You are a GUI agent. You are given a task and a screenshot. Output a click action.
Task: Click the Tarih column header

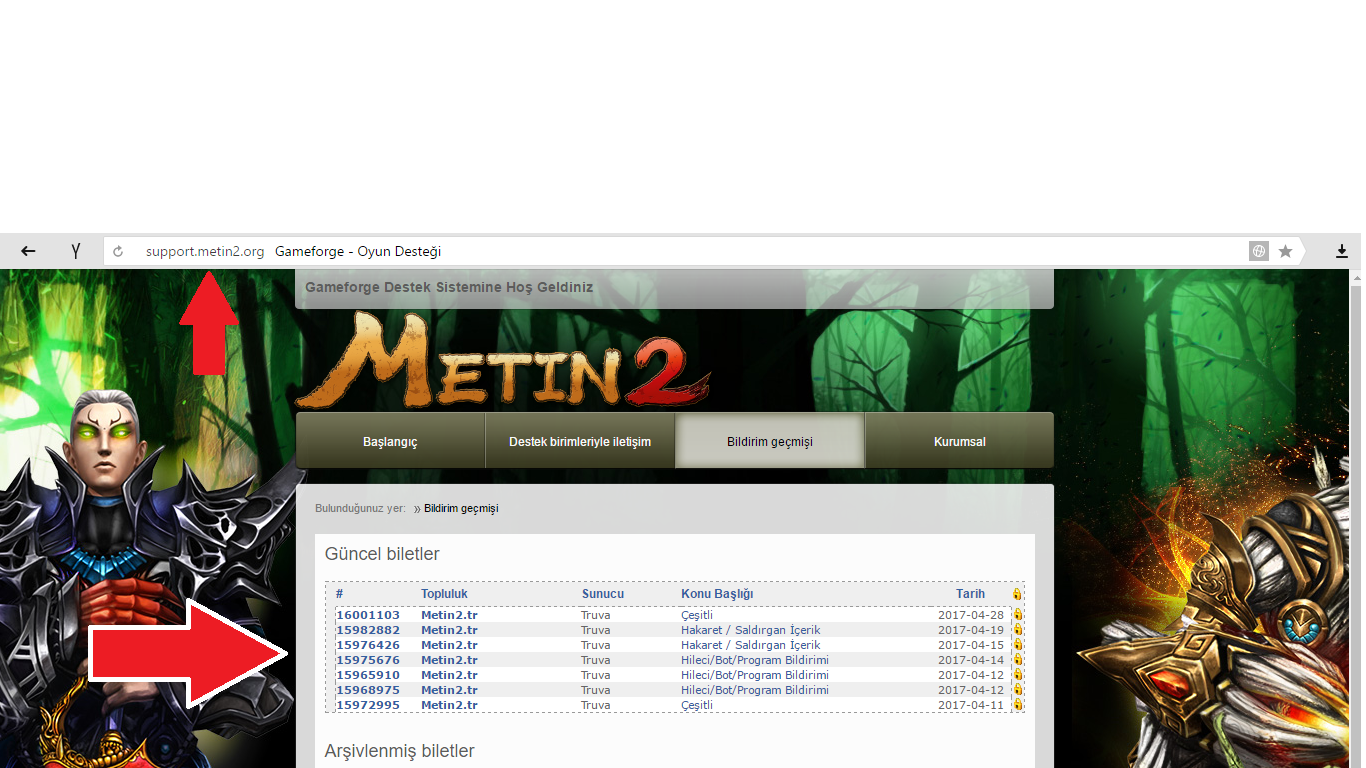[970, 594]
